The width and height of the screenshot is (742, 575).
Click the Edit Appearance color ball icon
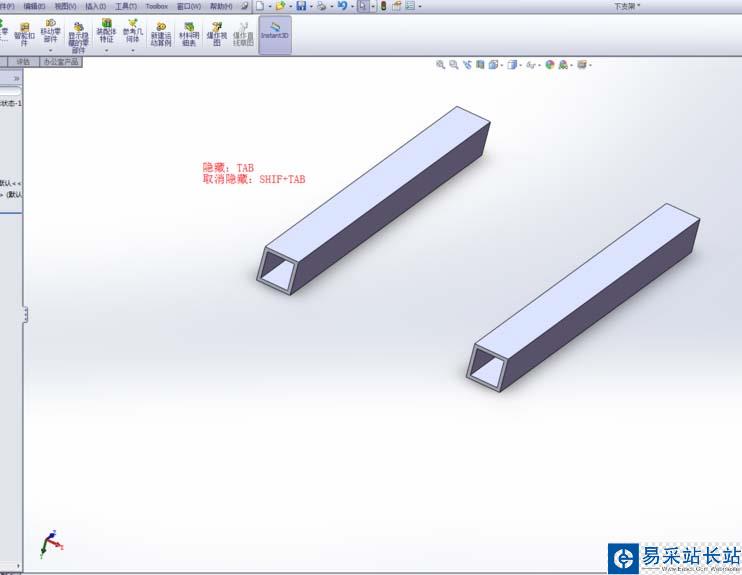[550, 65]
